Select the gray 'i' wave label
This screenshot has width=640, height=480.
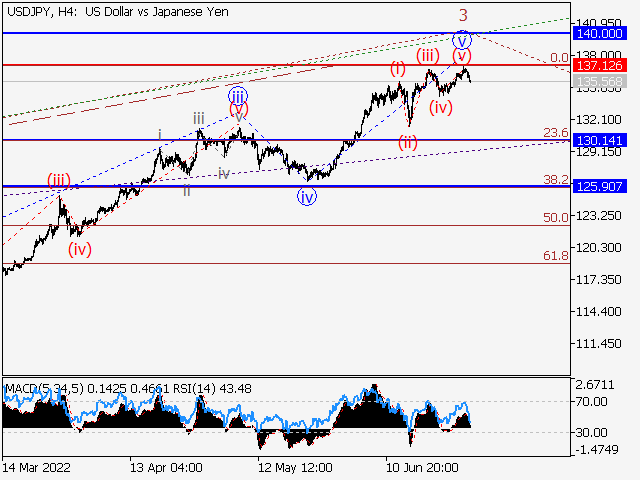coord(160,134)
